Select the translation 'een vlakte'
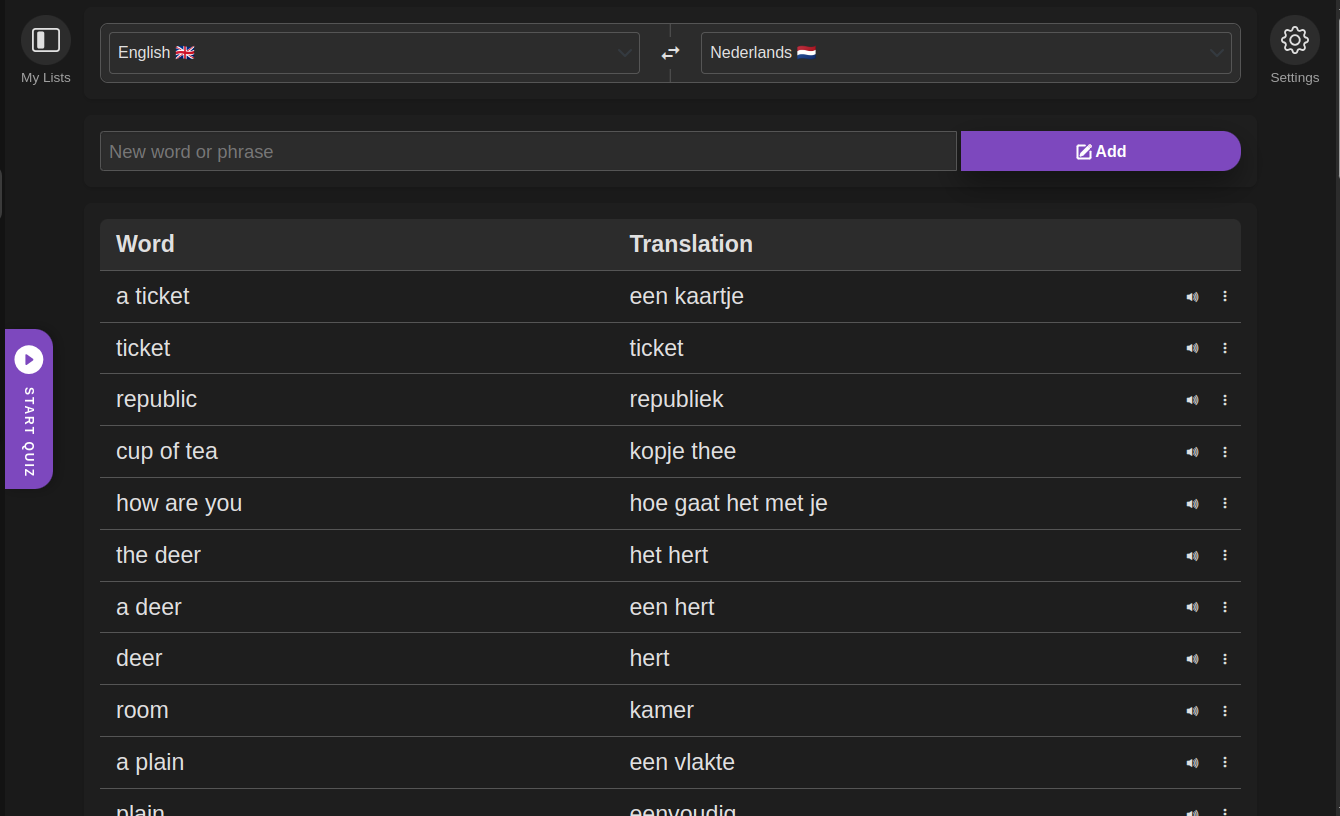Image resolution: width=1340 pixels, height=816 pixels. pyautogui.click(x=682, y=762)
